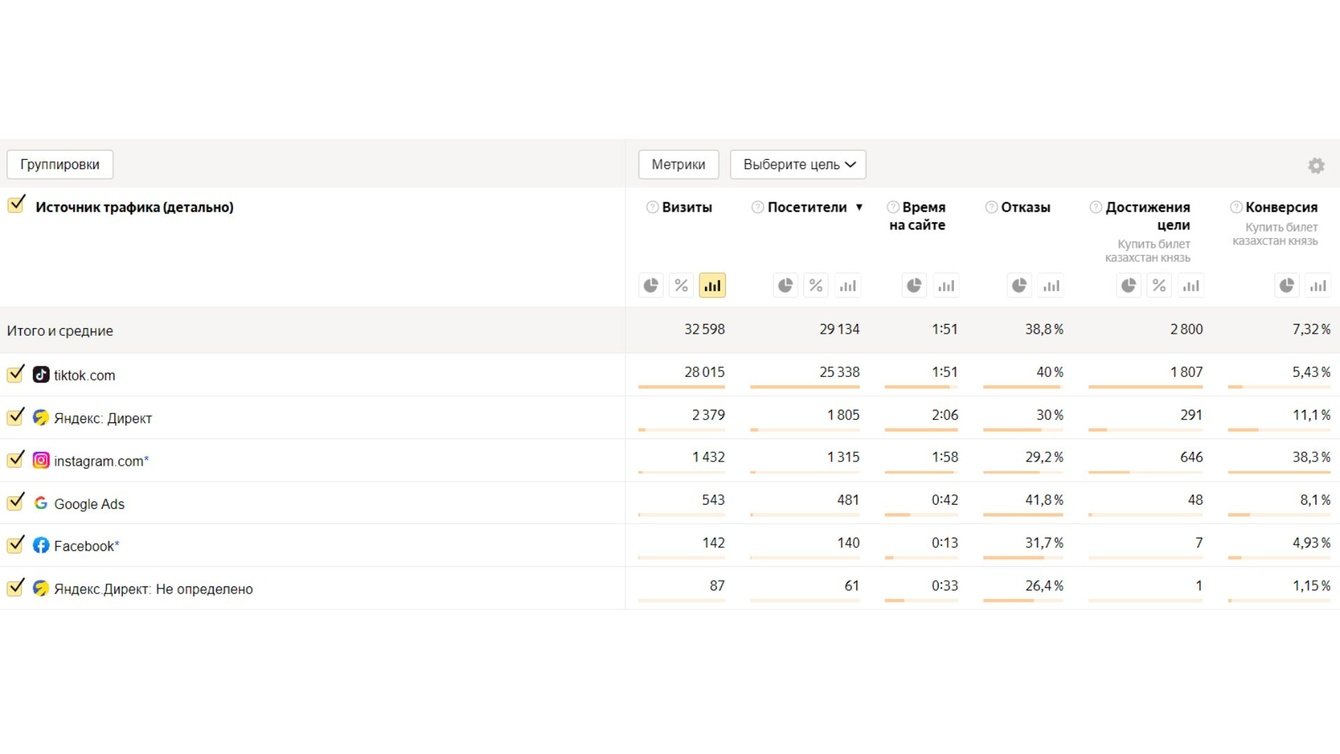Click the highlighted bar chart icon under Визиты
Viewport: 1340px width, 754px height.
tap(712, 286)
